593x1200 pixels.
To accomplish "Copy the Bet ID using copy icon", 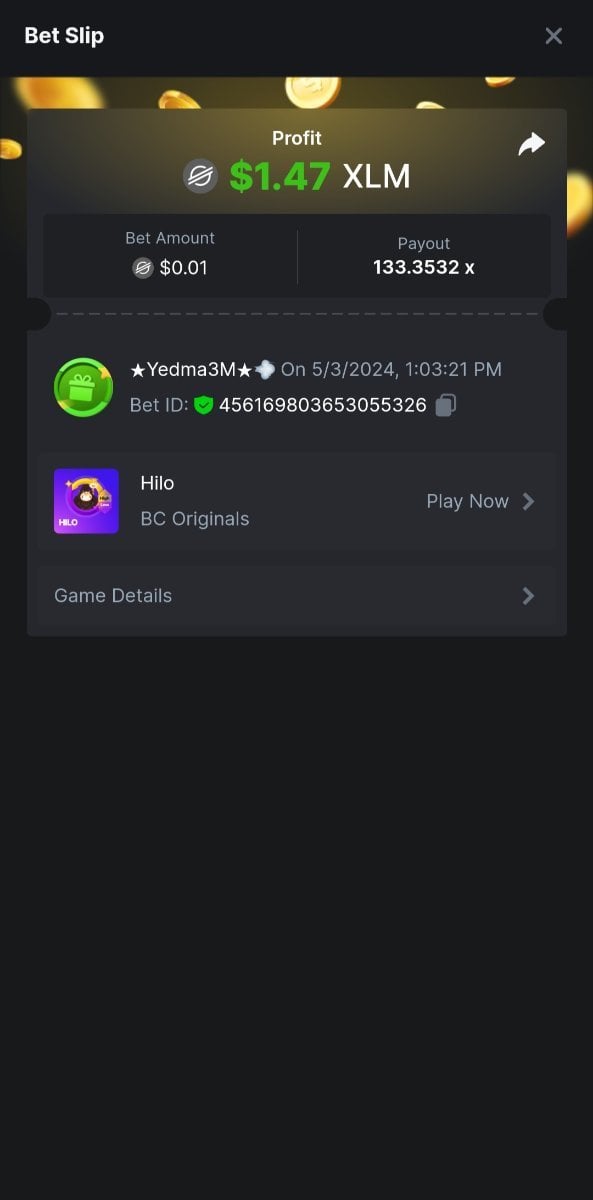I will coord(446,405).
